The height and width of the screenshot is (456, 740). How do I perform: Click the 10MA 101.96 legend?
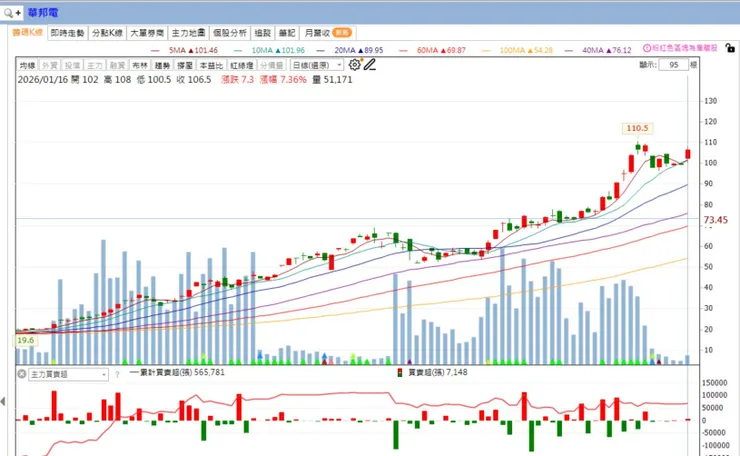point(269,50)
